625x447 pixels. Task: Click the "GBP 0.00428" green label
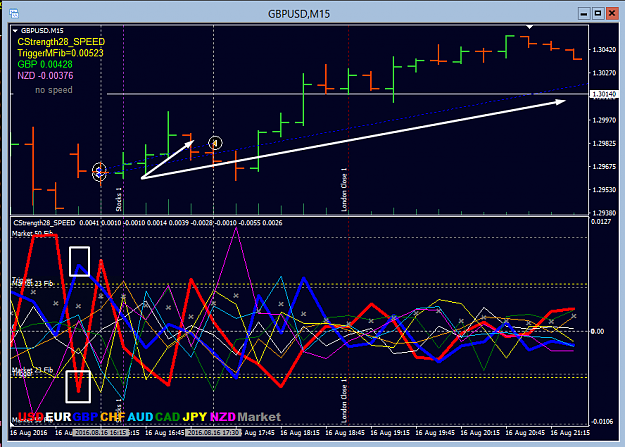coord(45,64)
